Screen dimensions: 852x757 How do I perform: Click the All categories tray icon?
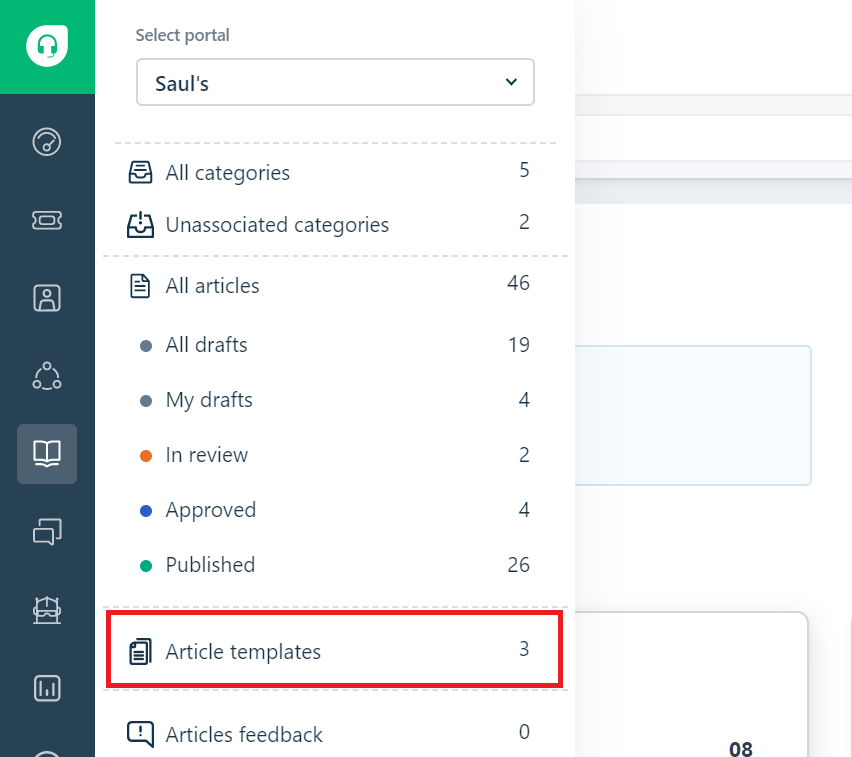[x=140, y=173]
